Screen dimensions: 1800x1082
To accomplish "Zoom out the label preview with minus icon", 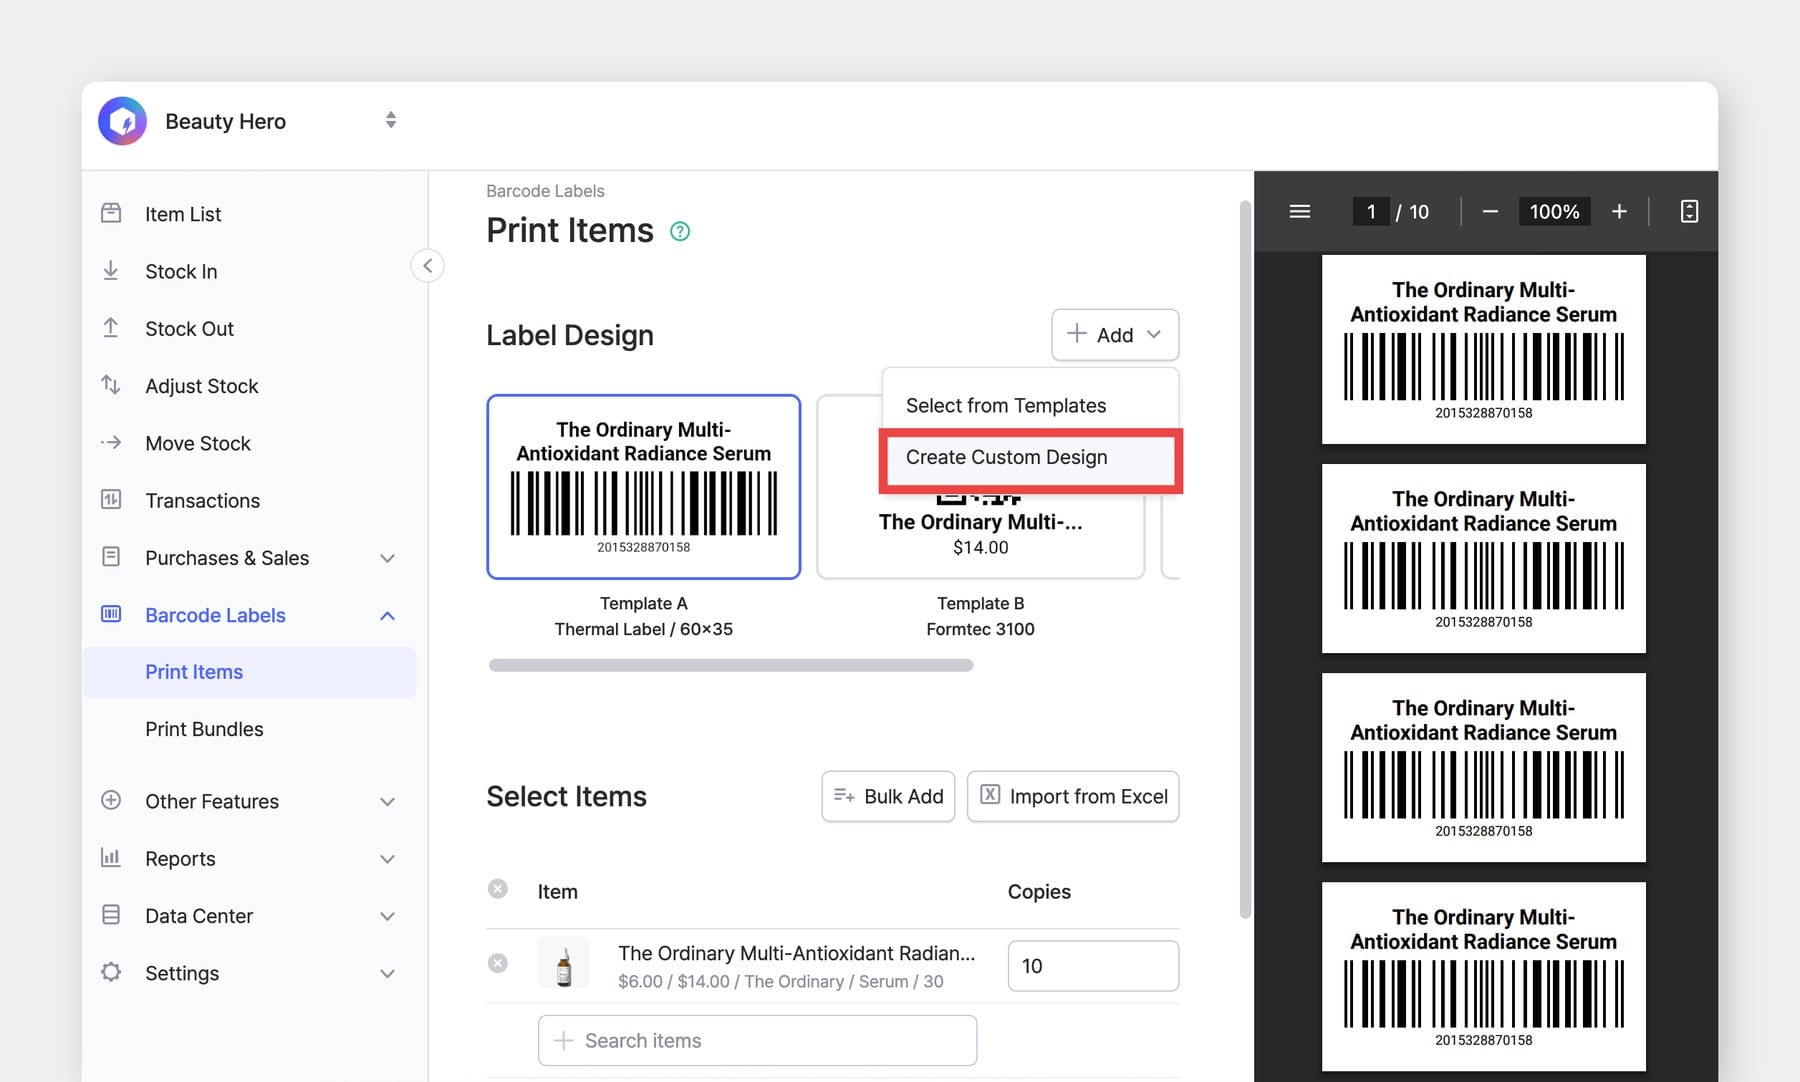I will click(1490, 211).
